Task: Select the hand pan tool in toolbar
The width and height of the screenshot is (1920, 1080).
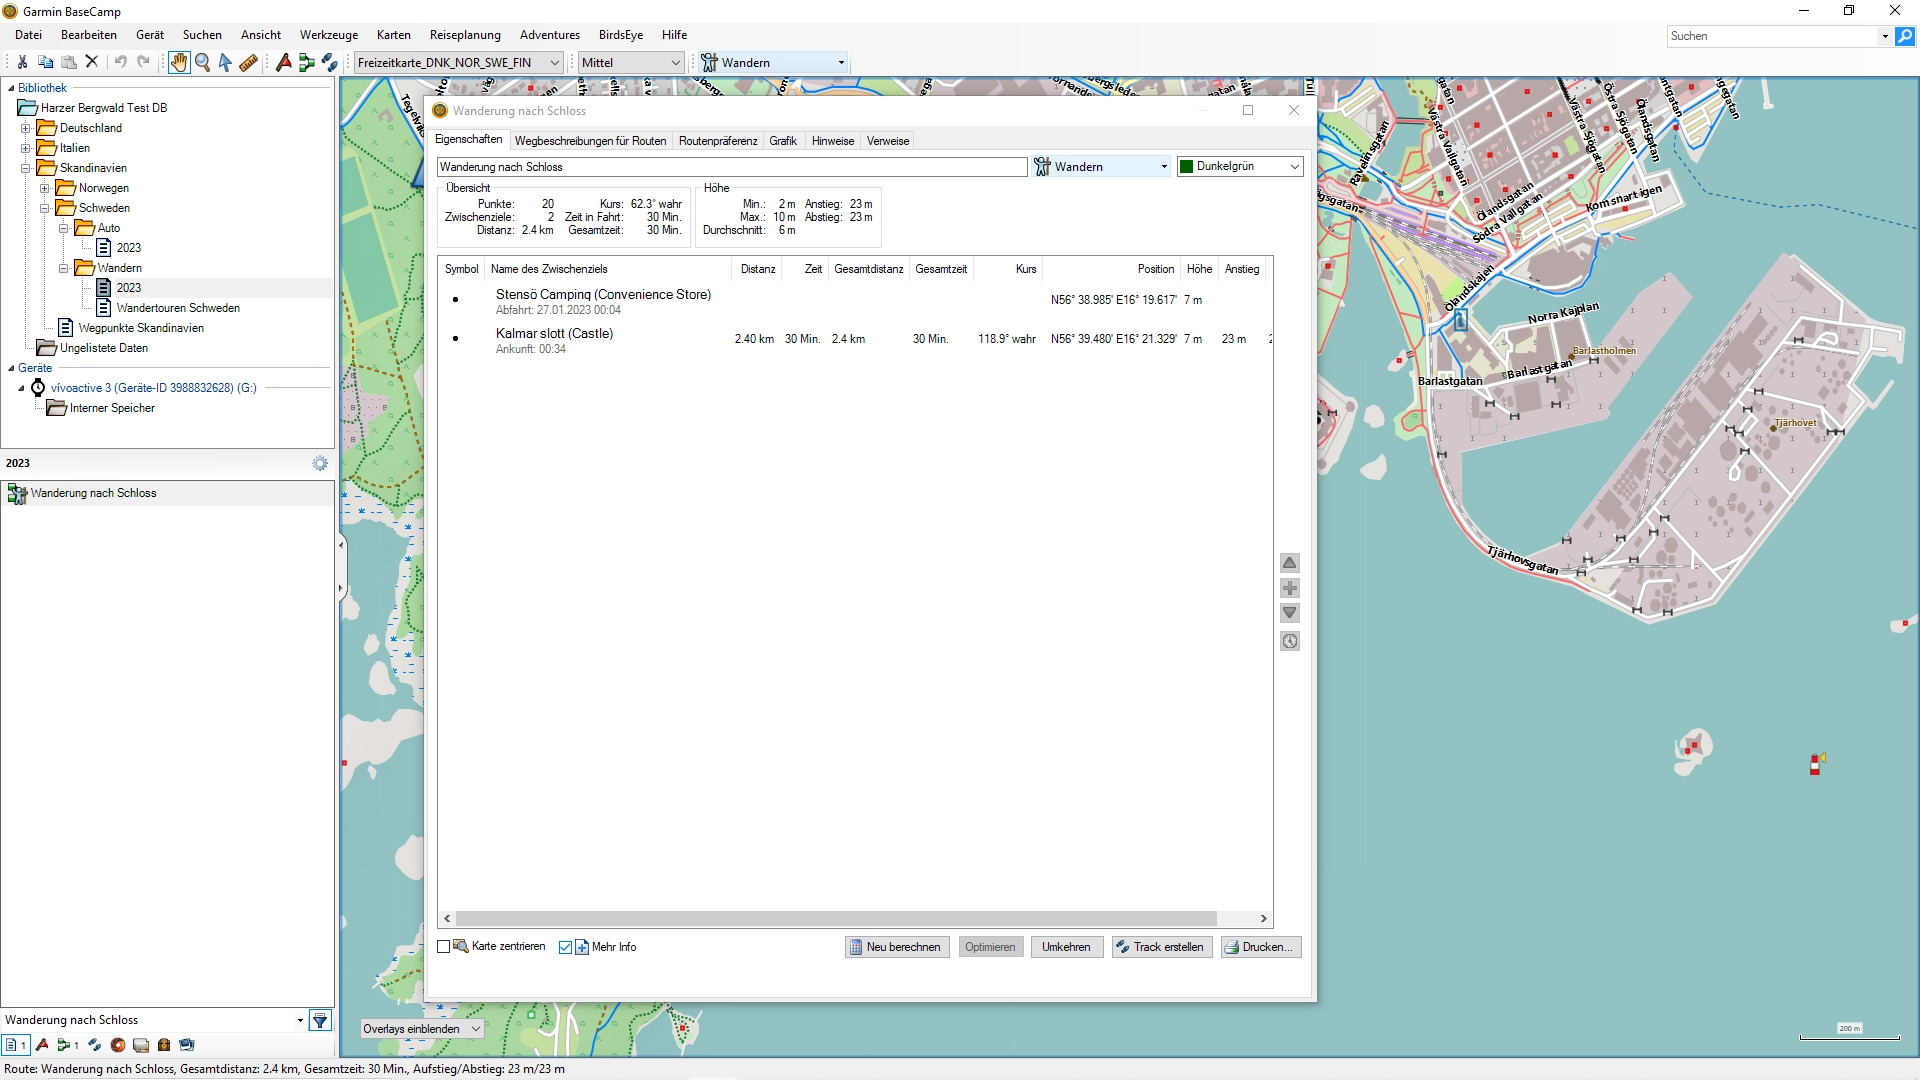Action: coord(178,62)
